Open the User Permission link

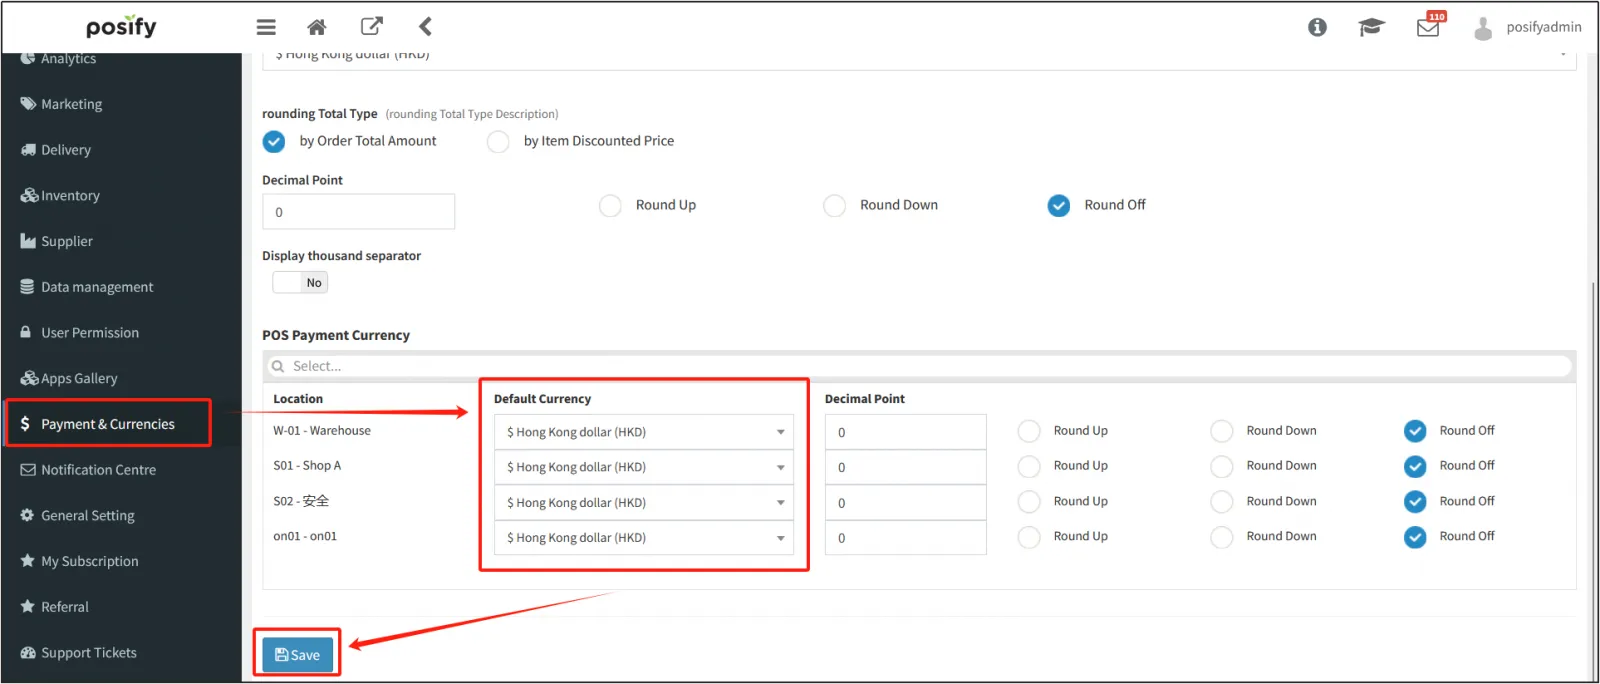coord(90,333)
